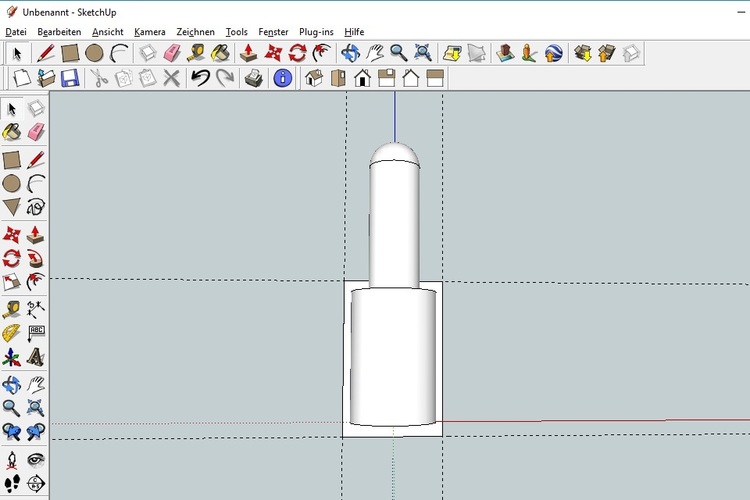Open Model Info with the blue i icon
The width and height of the screenshot is (750, 500).
pyautogui.click(x=283, y=78)
